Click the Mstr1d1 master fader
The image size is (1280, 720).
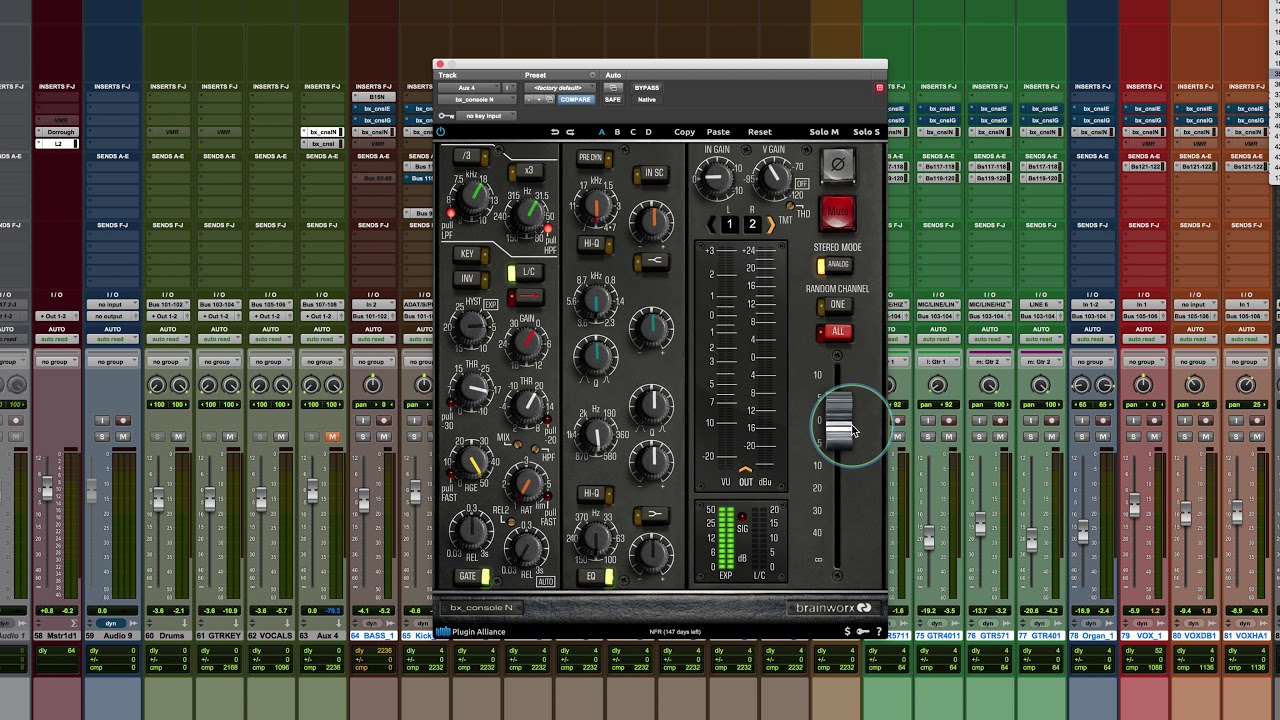(x=47, y=490)
